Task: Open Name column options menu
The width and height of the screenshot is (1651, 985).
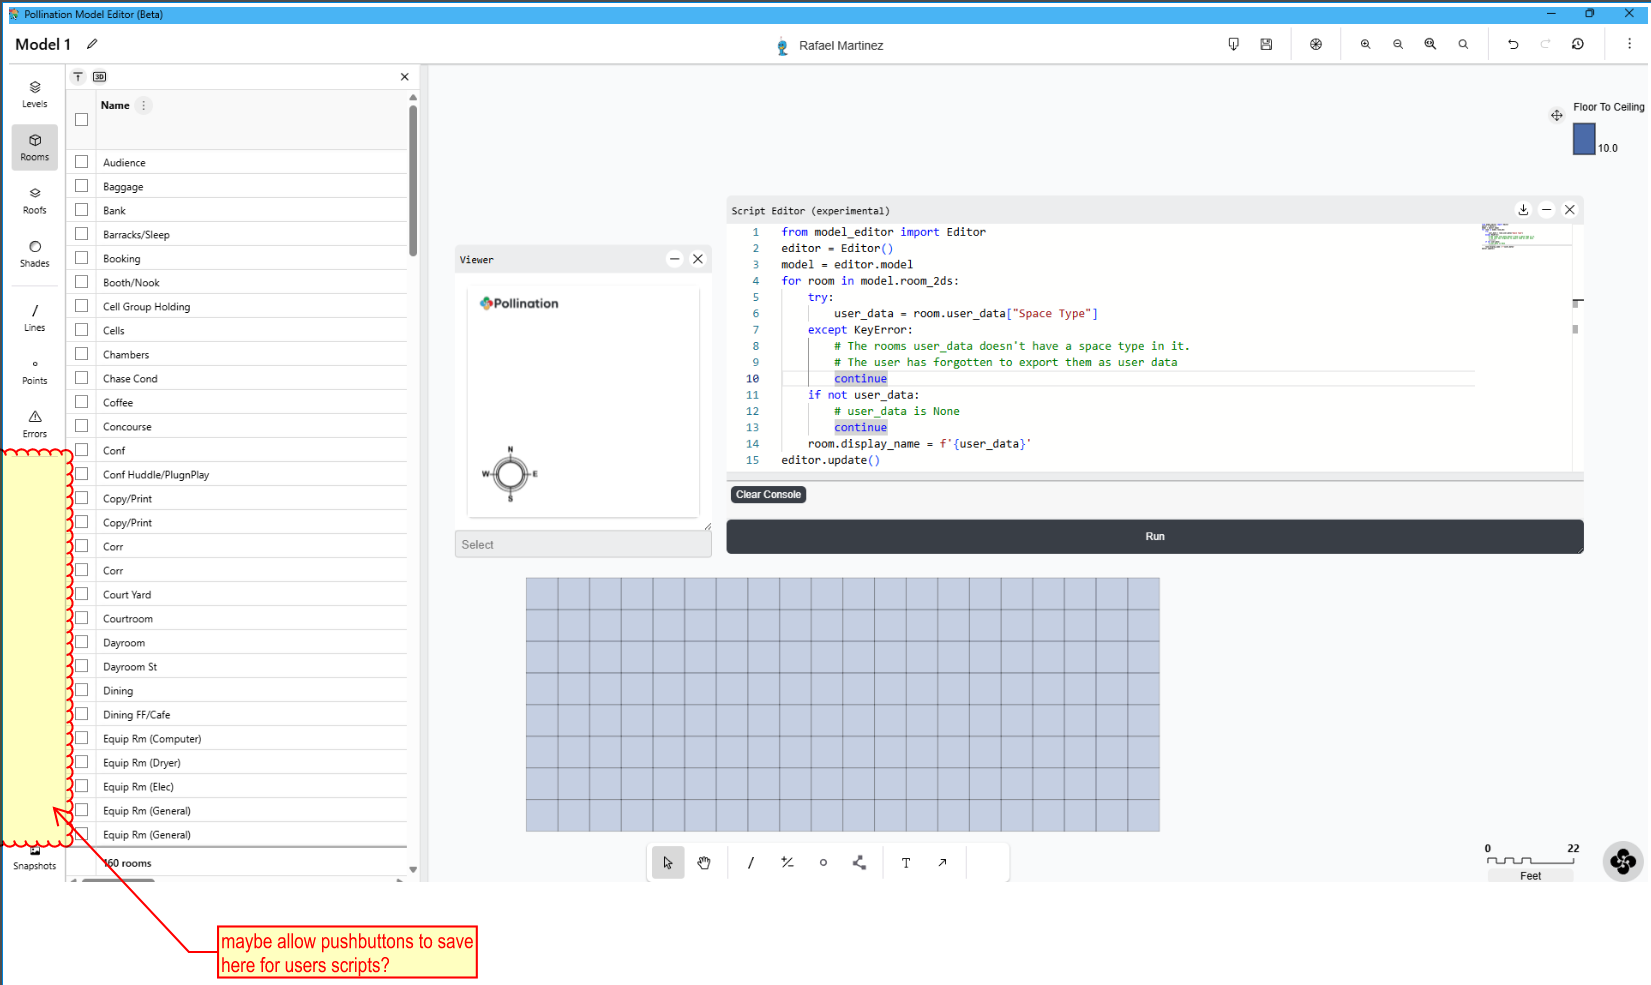Action: pyautogui.click(x=144, y=105)
